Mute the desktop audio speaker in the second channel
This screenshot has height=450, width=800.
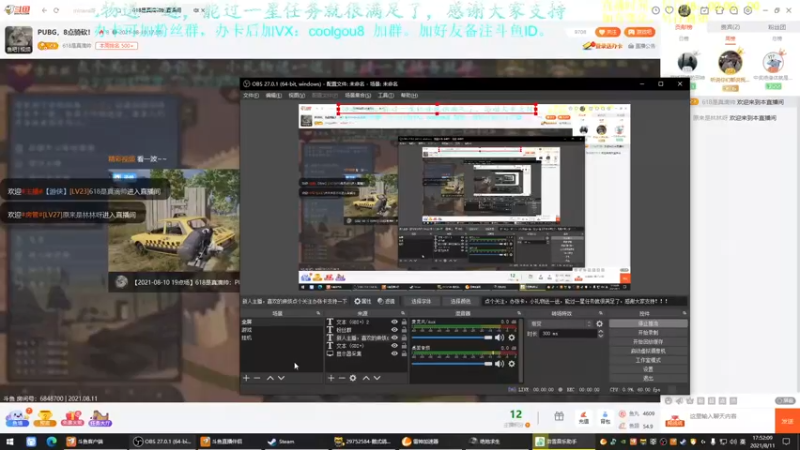(x=499, y=364)
